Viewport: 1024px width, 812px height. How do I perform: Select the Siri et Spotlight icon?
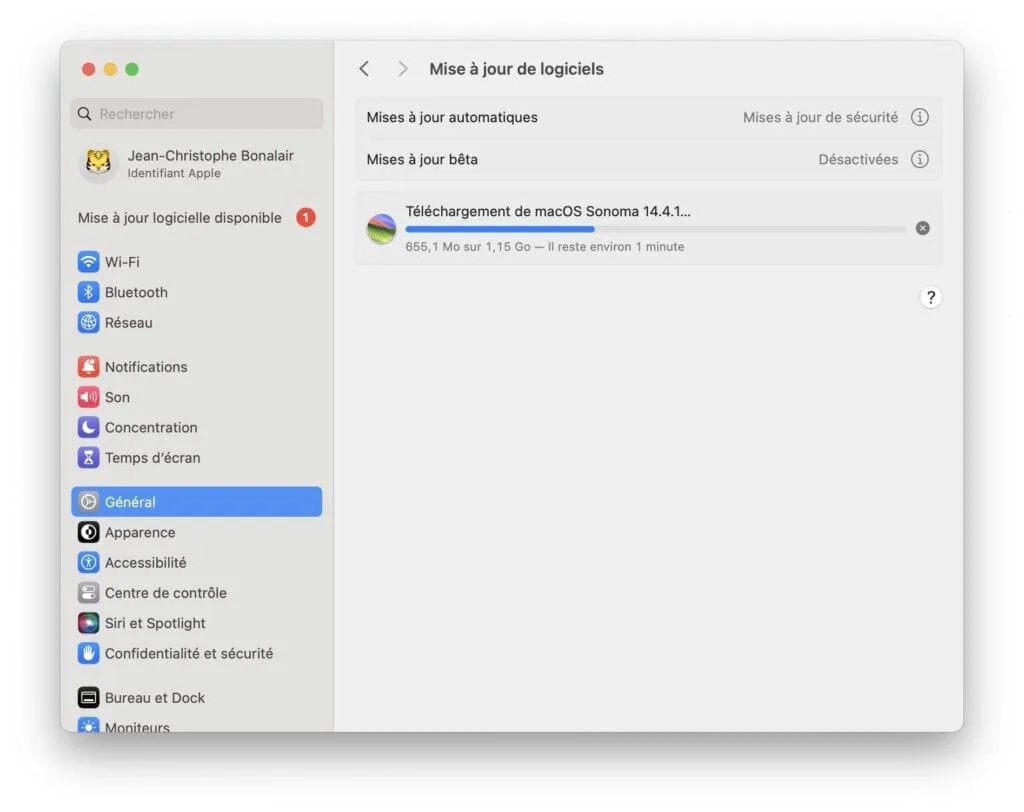coord(88,623)
